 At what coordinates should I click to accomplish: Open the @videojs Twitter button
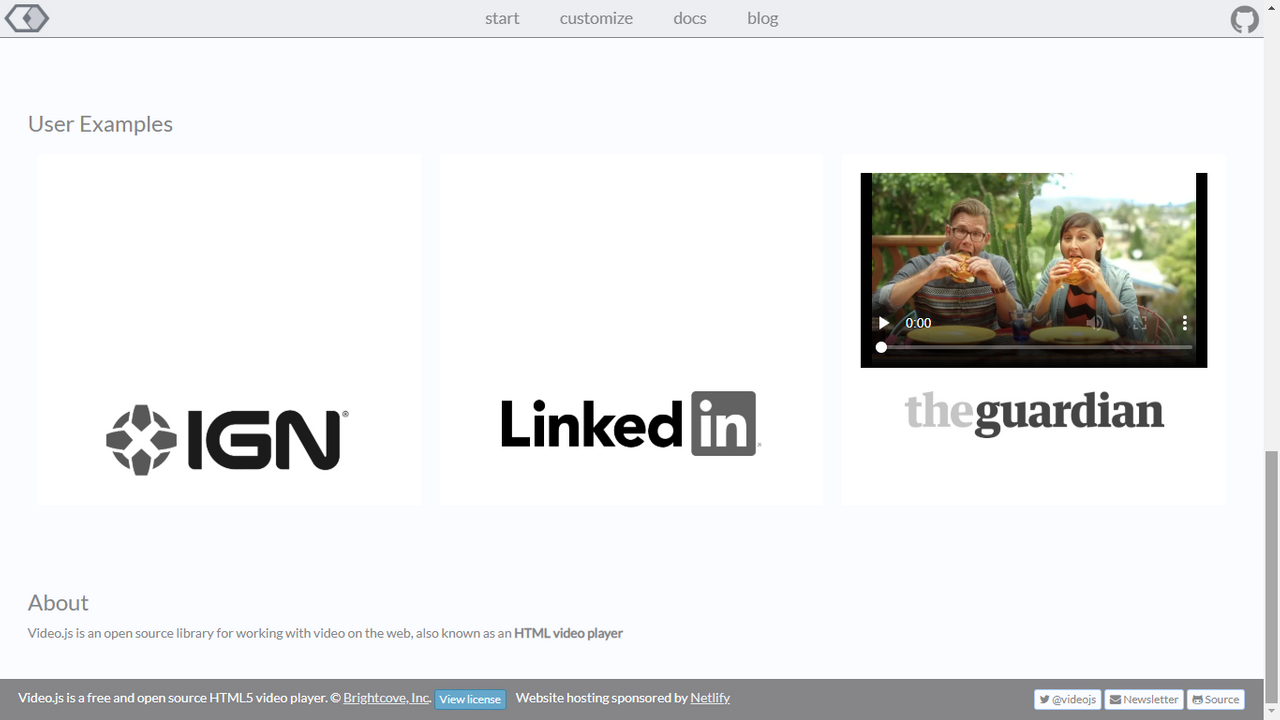pos(1068,699)
